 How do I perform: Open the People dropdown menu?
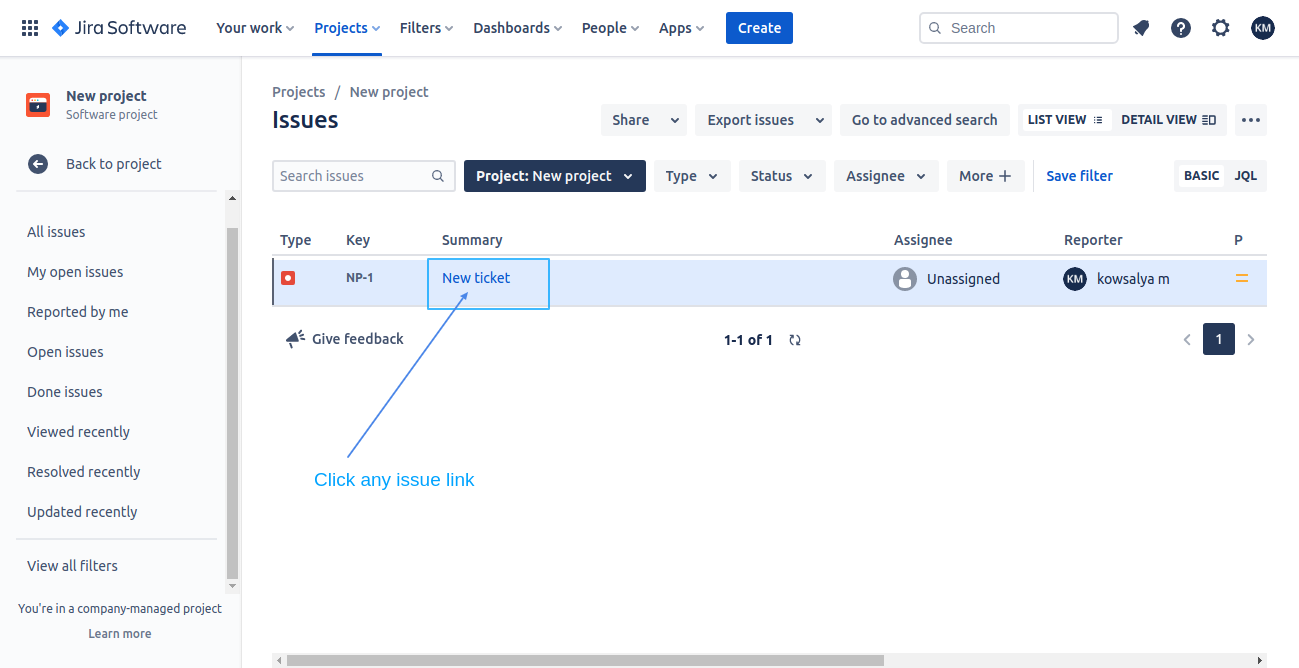click(x=610, y=28)
